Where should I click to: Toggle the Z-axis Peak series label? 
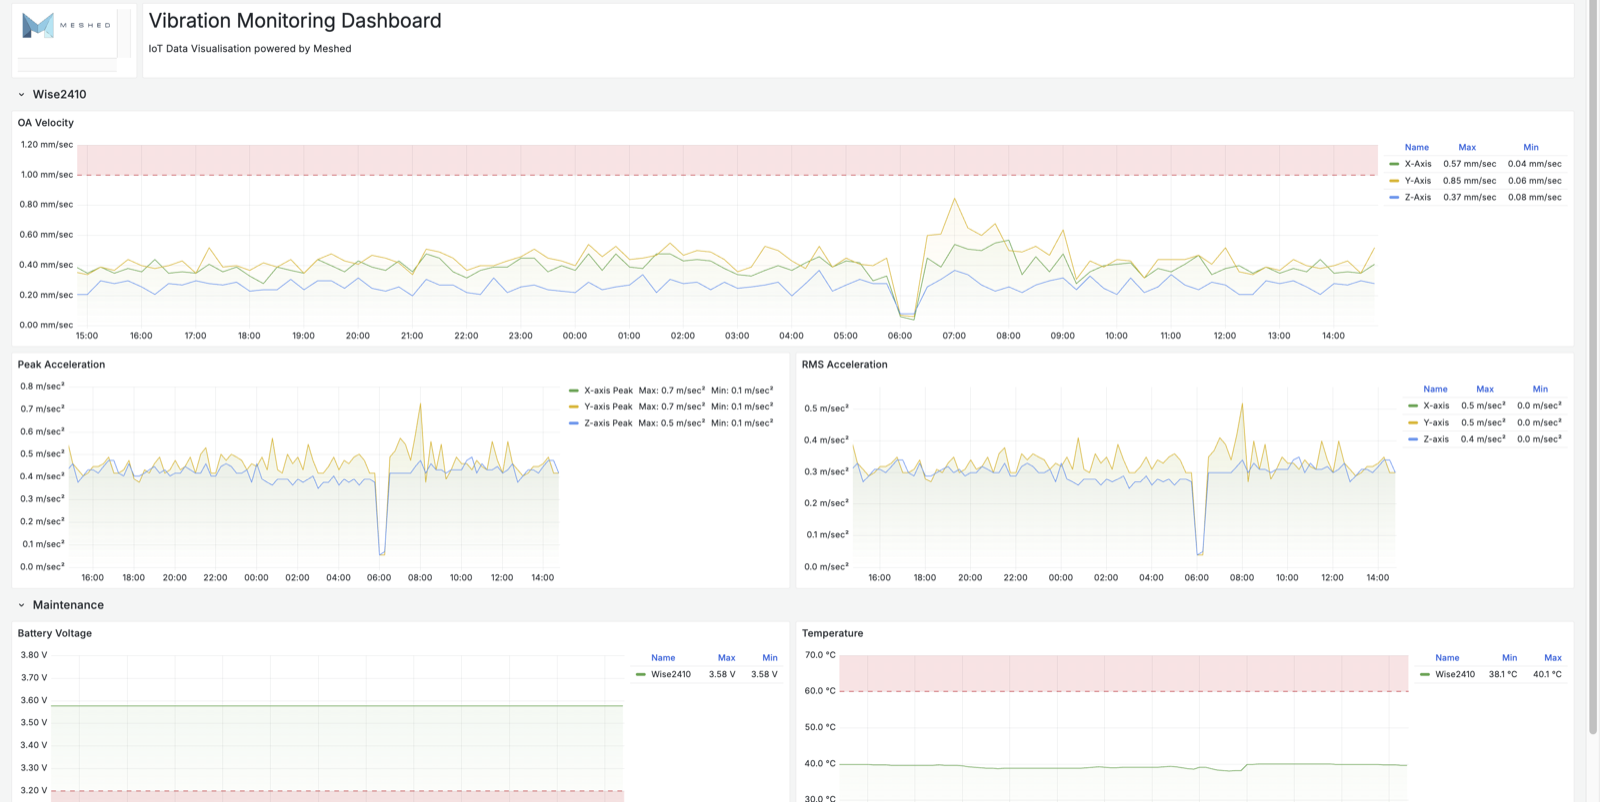point(608,423)
